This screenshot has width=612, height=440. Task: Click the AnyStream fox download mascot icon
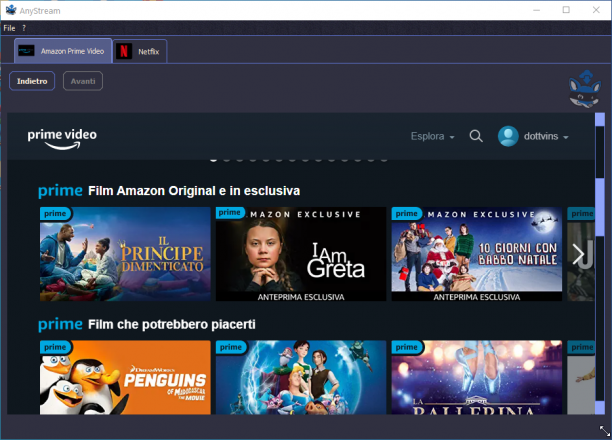point(584,89)
